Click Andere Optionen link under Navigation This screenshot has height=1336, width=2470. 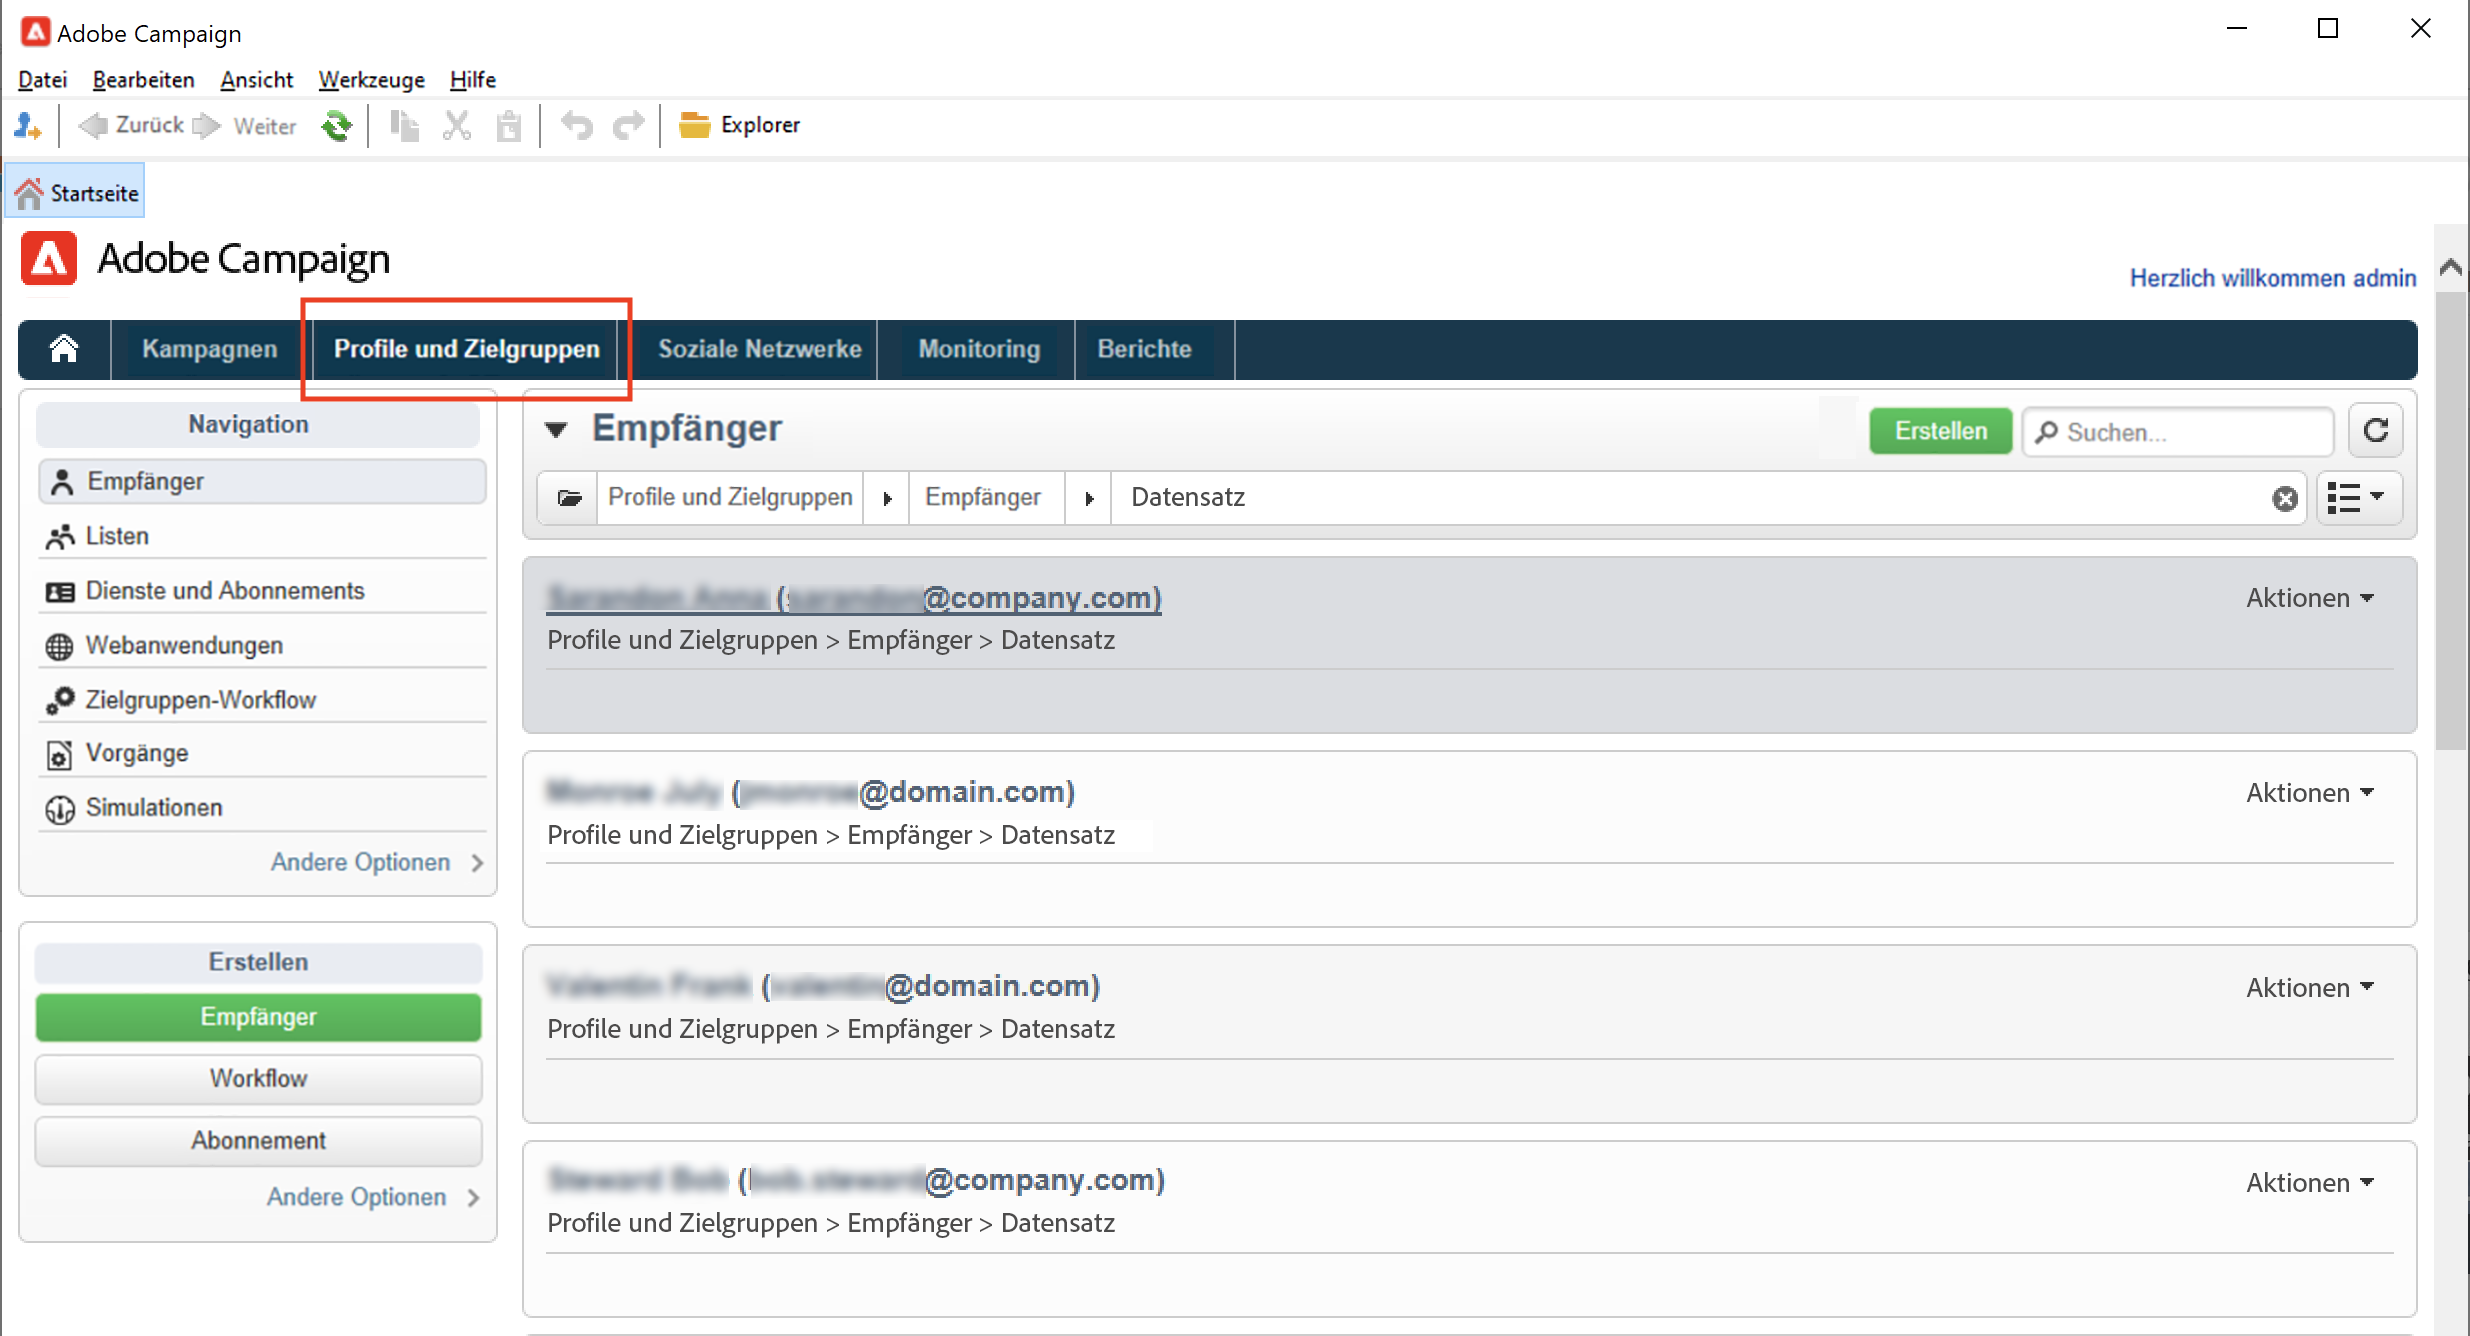[361, 862]
